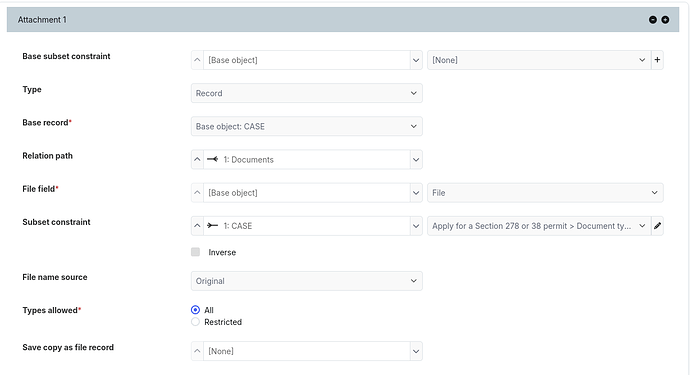The height and width of the screenshot is (375, 690).
Task: Click the up caret beside Subset constraint 1: CASE
Action: (197, 226)
